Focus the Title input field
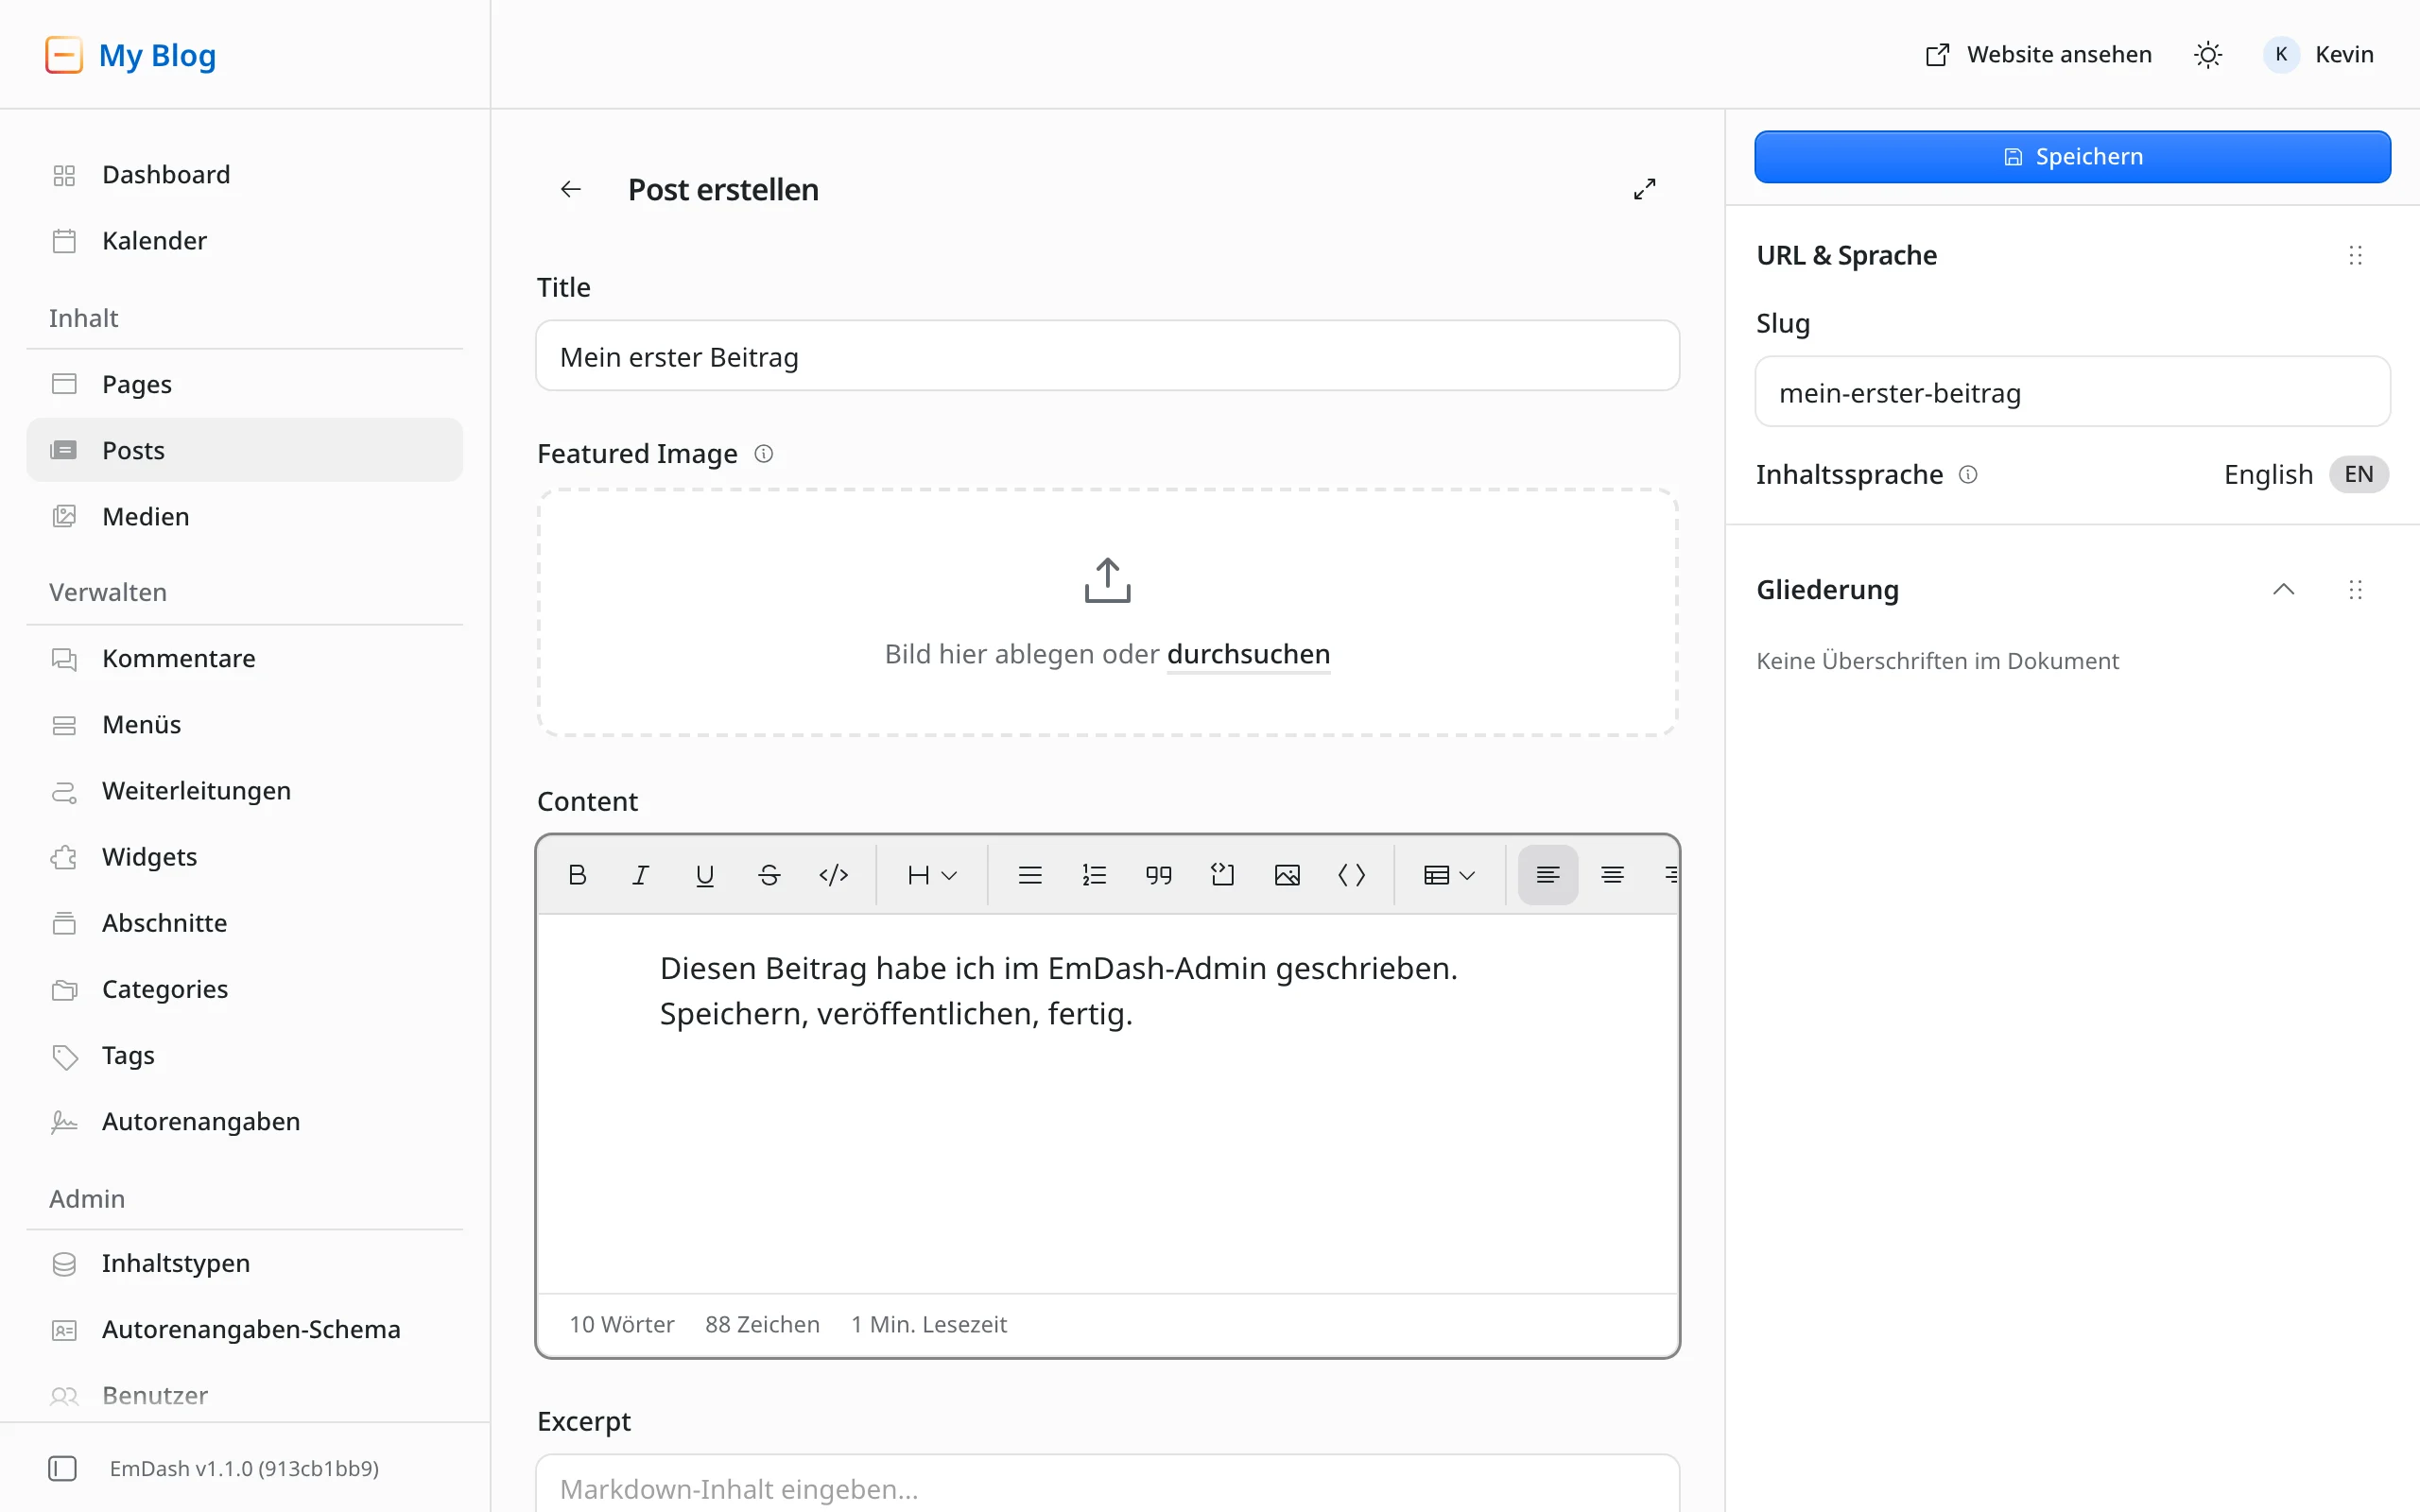 point(1107,356)
